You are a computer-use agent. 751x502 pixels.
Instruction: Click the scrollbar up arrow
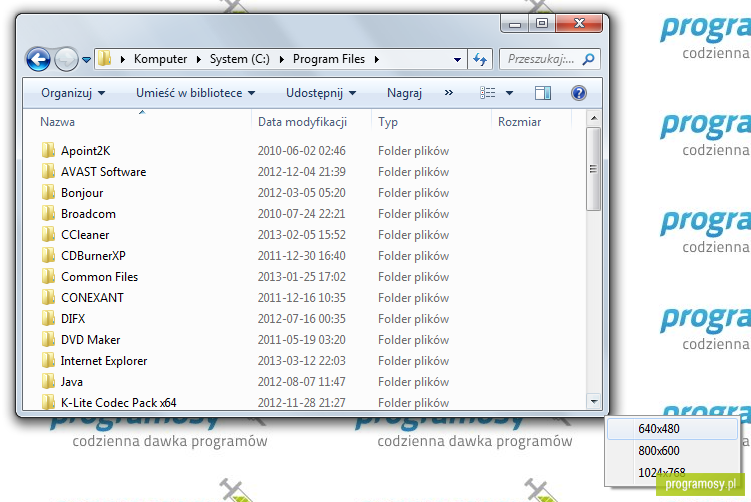point(593,118)
